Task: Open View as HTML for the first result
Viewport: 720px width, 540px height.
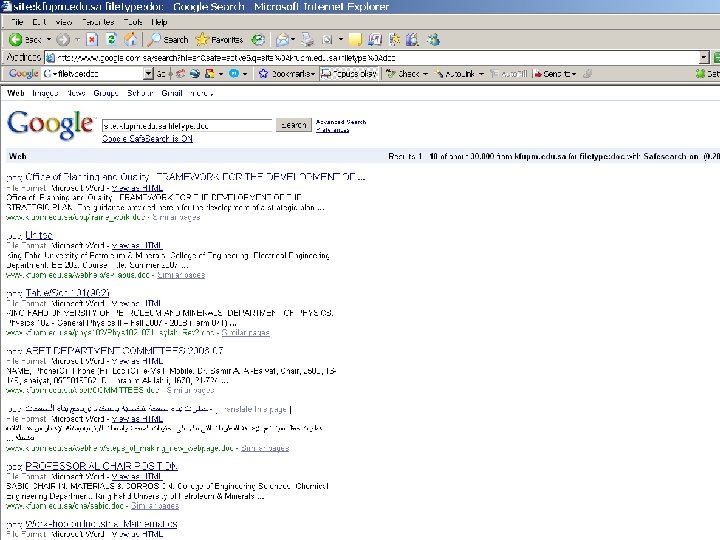Action: click(137, 188)
